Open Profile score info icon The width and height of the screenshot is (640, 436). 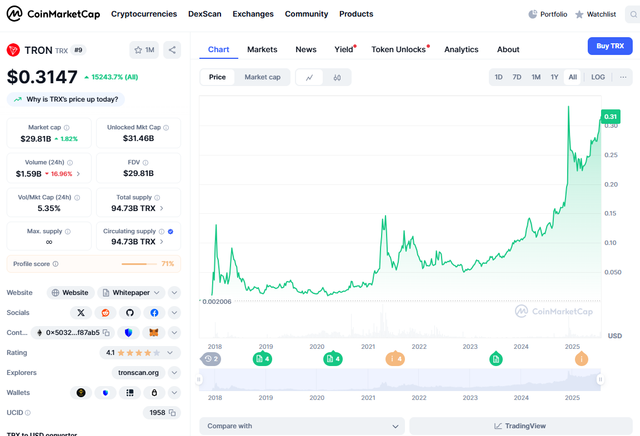tap(56, 264)
